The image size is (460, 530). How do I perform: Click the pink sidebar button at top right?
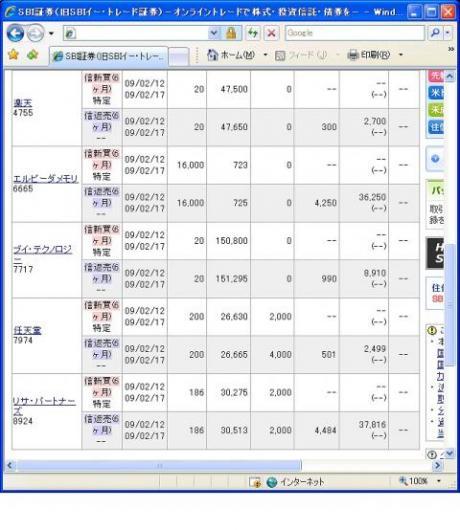click(436, 76)
